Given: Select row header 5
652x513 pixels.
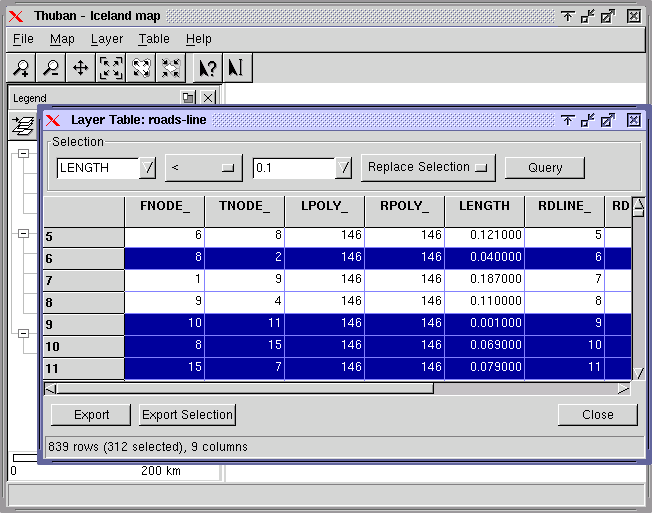Looking at the screenshot, I should tap(84, 237).
